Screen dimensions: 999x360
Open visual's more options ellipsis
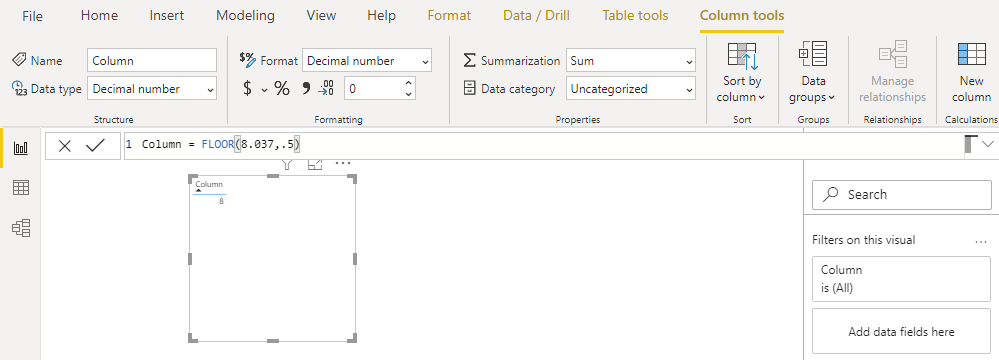point(343,163)
